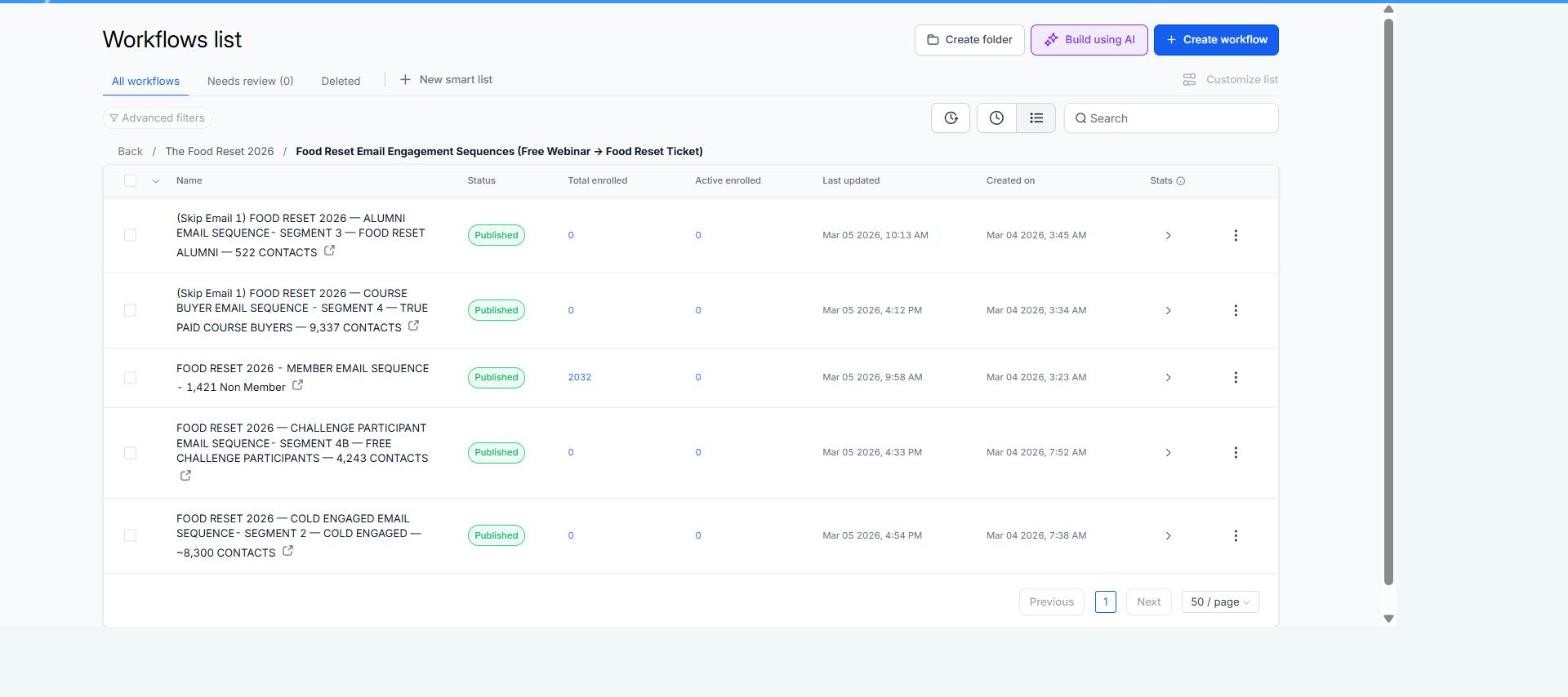Open external link icon for MEMBER EMAIL SEQUENCE
Viewport: 1568px width, 697px height.
tap(297, 386)
